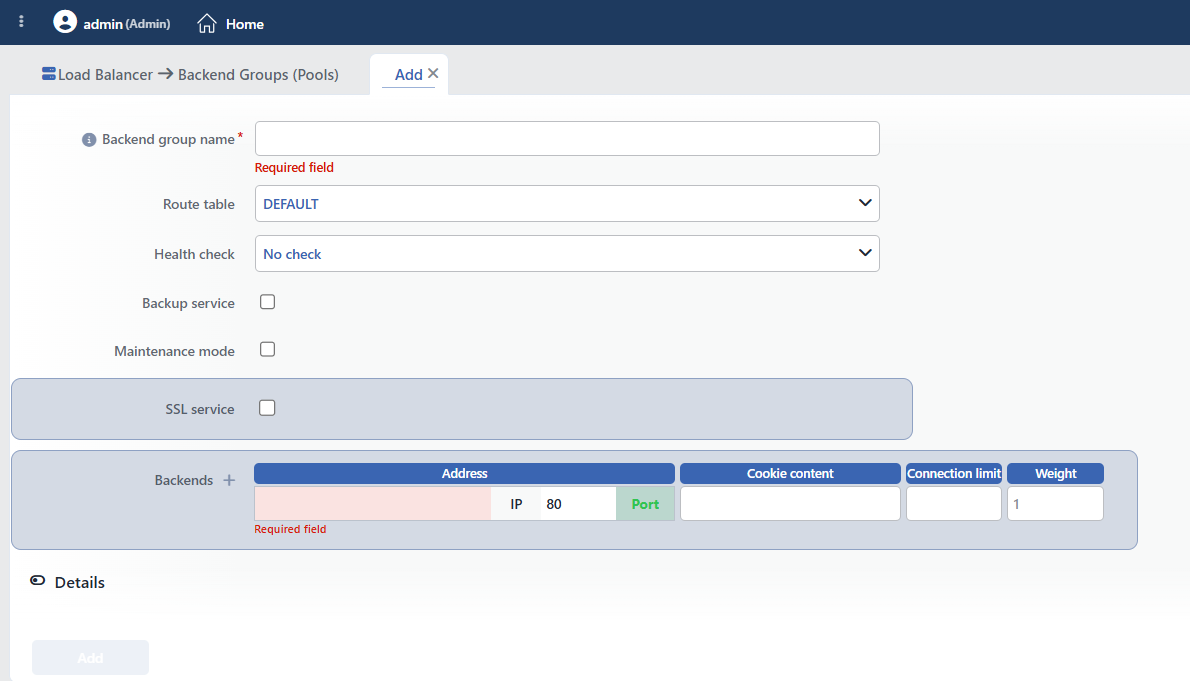Click the Maintenance mode label
The height and width of the screenshot is (681, 1190).
(175, 351)
